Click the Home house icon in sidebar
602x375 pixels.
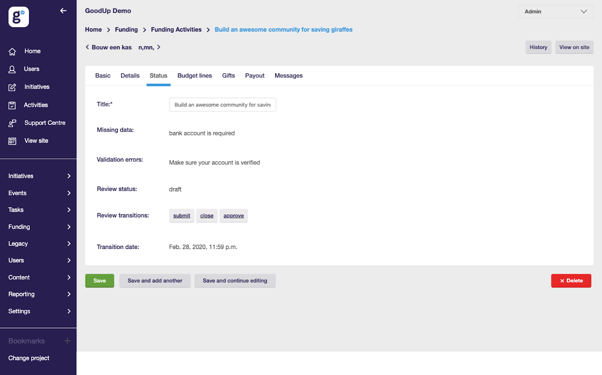coord(12,51)
